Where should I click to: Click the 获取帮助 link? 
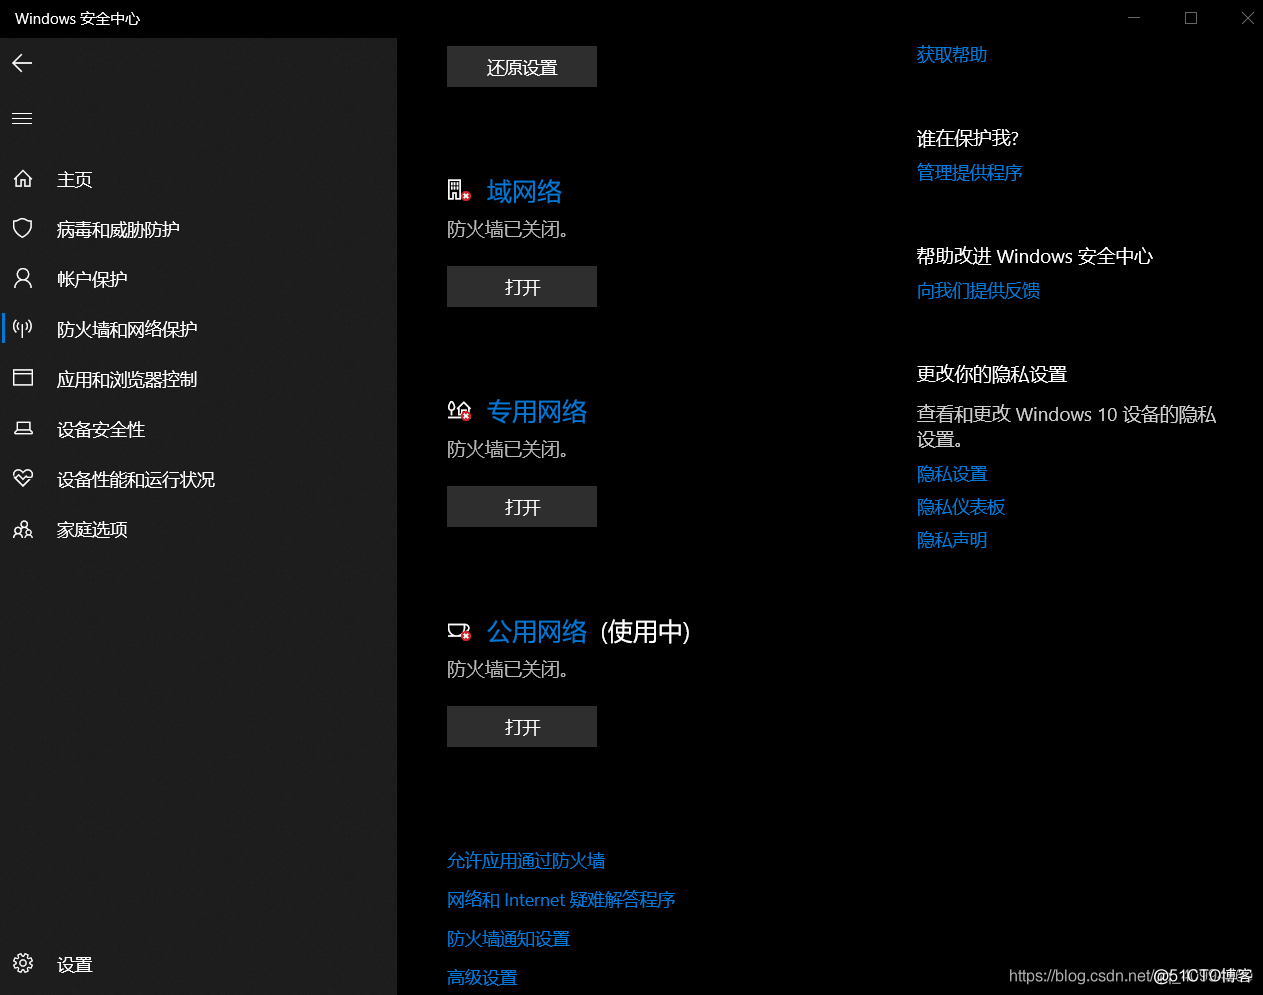[x=952, y=55]
